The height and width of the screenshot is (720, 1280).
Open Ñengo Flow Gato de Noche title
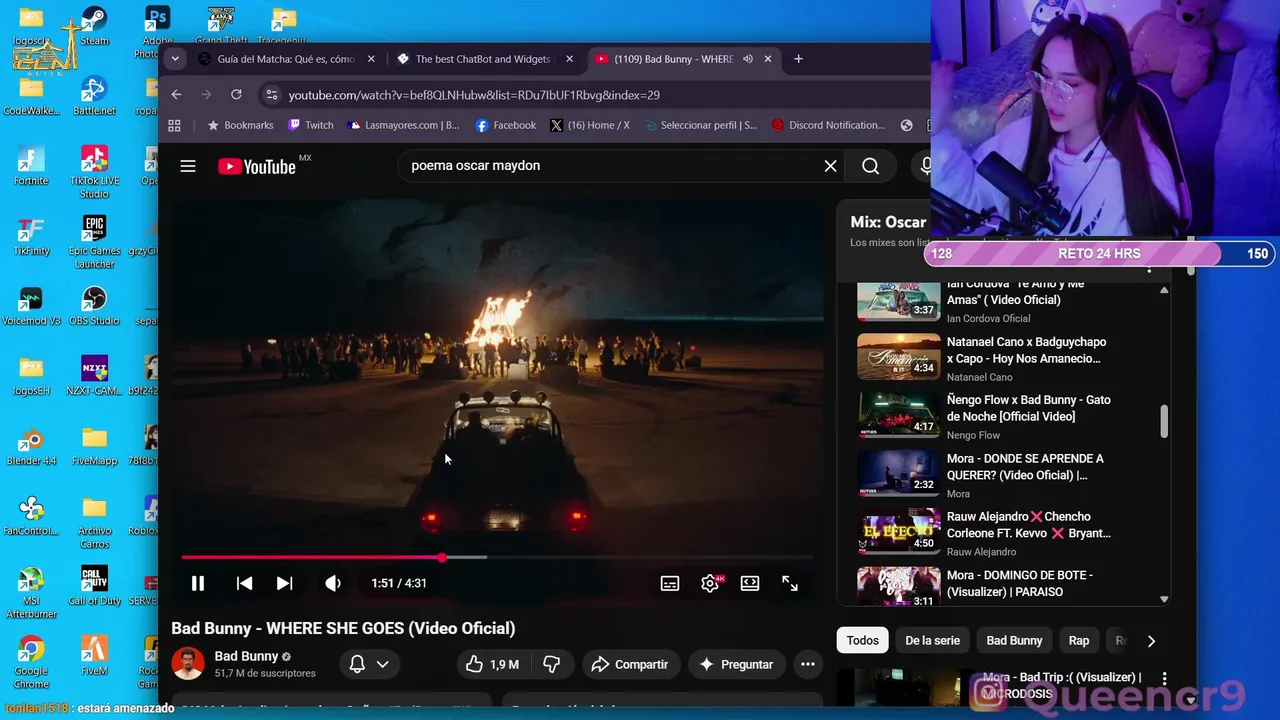(1029, 408)
